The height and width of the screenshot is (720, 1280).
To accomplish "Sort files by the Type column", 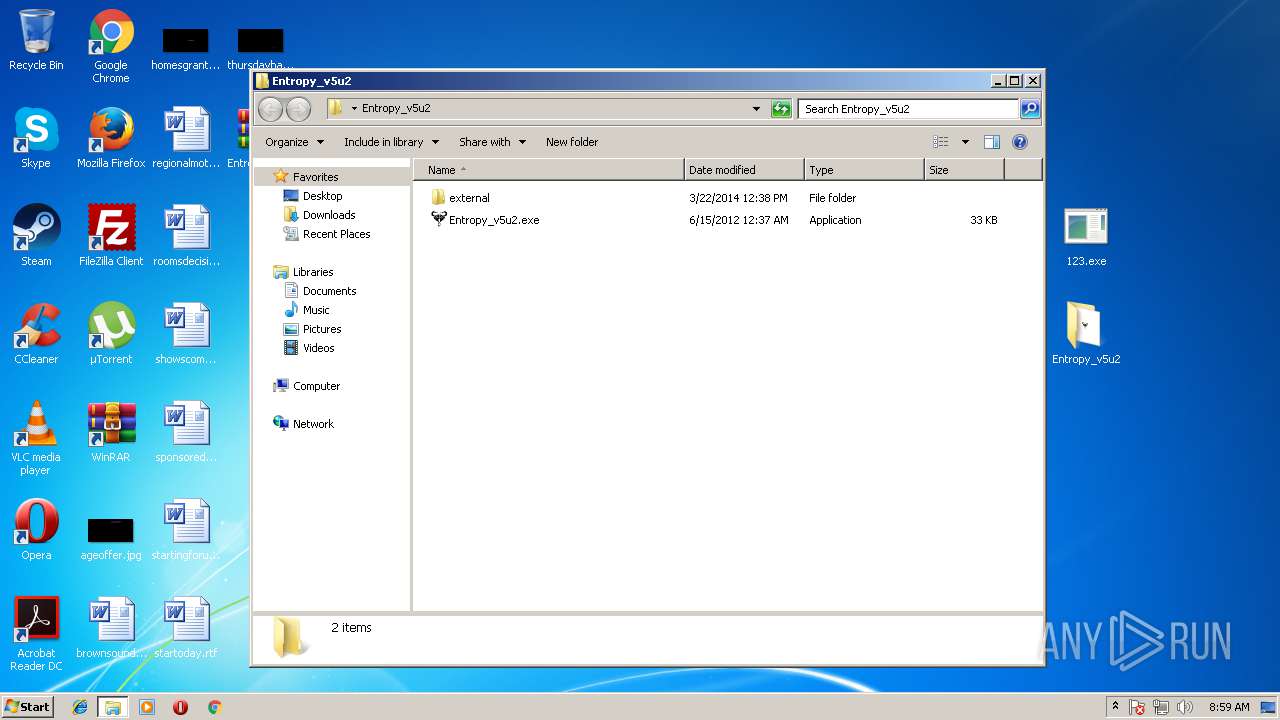I will click(864, 170).
